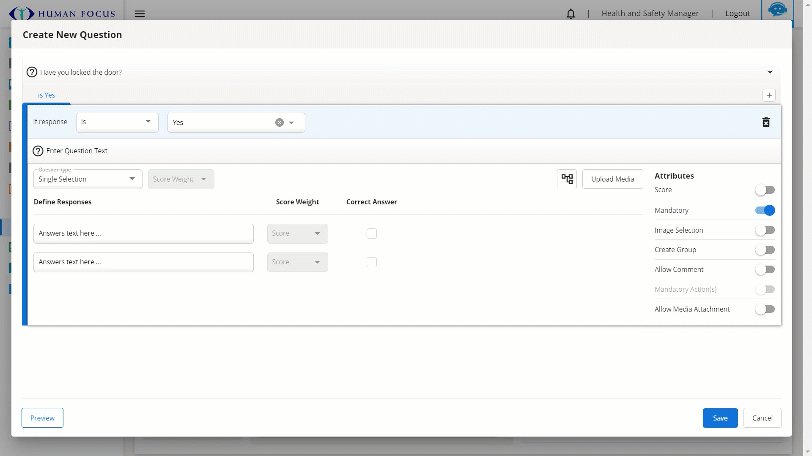Tick the first Correct Answer checkbox
Viewport: 812px width, 456px height.
(x=372, y=233)
